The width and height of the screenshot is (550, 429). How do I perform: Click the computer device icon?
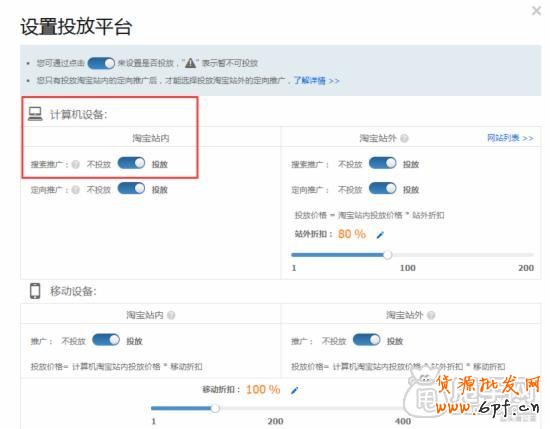click(35, 114)
